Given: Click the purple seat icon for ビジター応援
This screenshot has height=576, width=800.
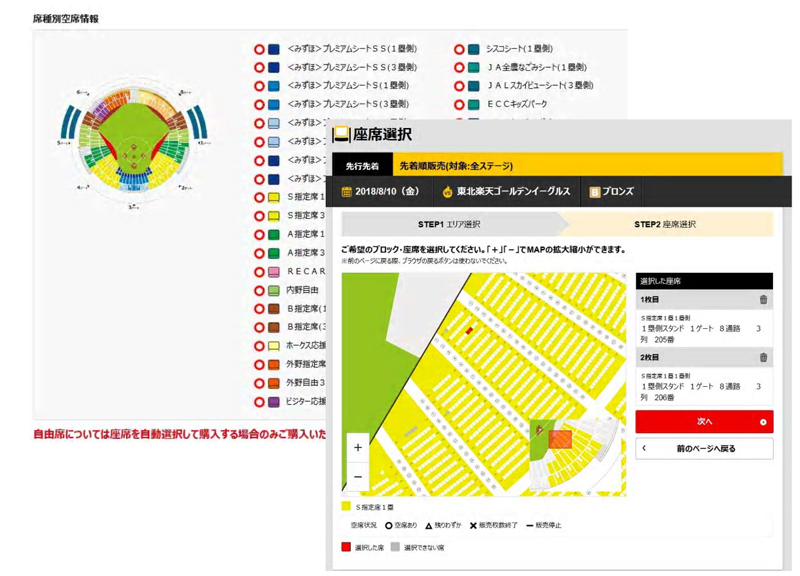Looking at the screenshot, I should coord(274,402).
